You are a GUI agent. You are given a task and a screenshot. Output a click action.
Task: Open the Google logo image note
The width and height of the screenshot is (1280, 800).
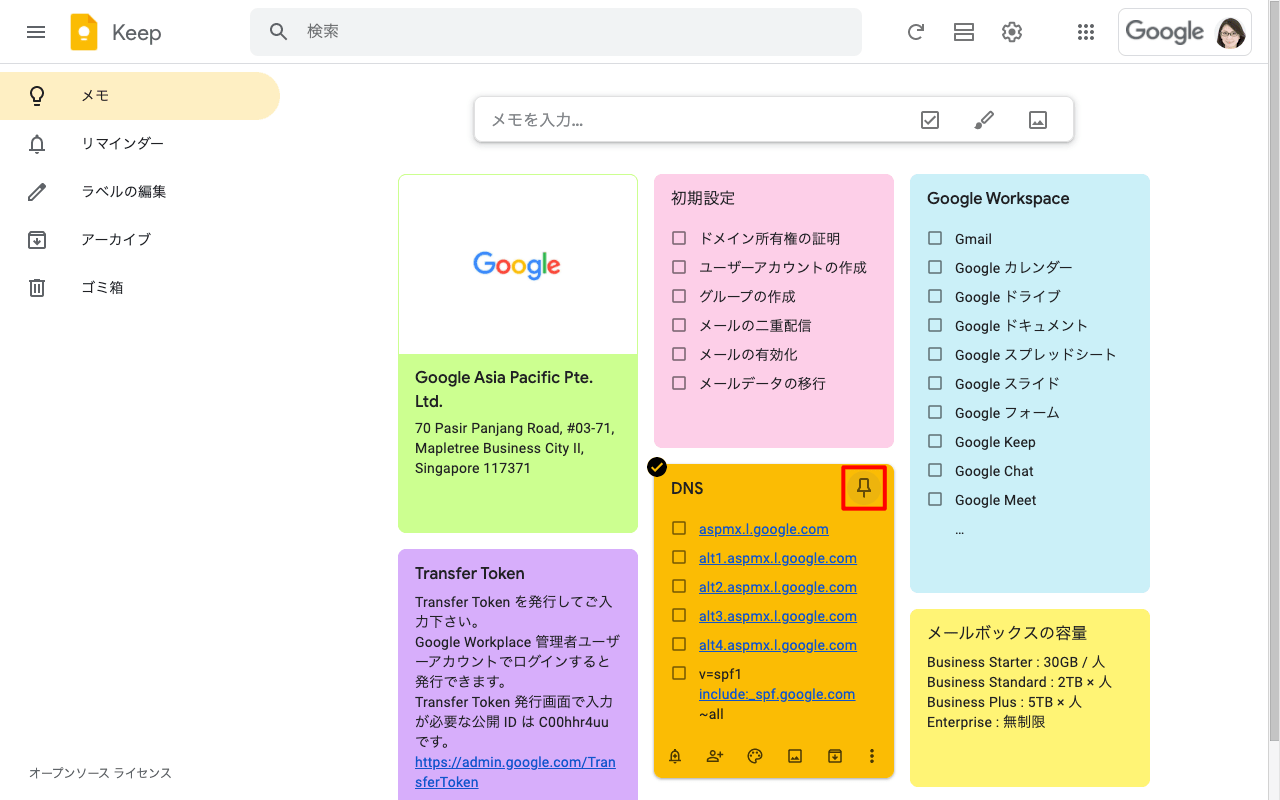(x=518, y=265)
